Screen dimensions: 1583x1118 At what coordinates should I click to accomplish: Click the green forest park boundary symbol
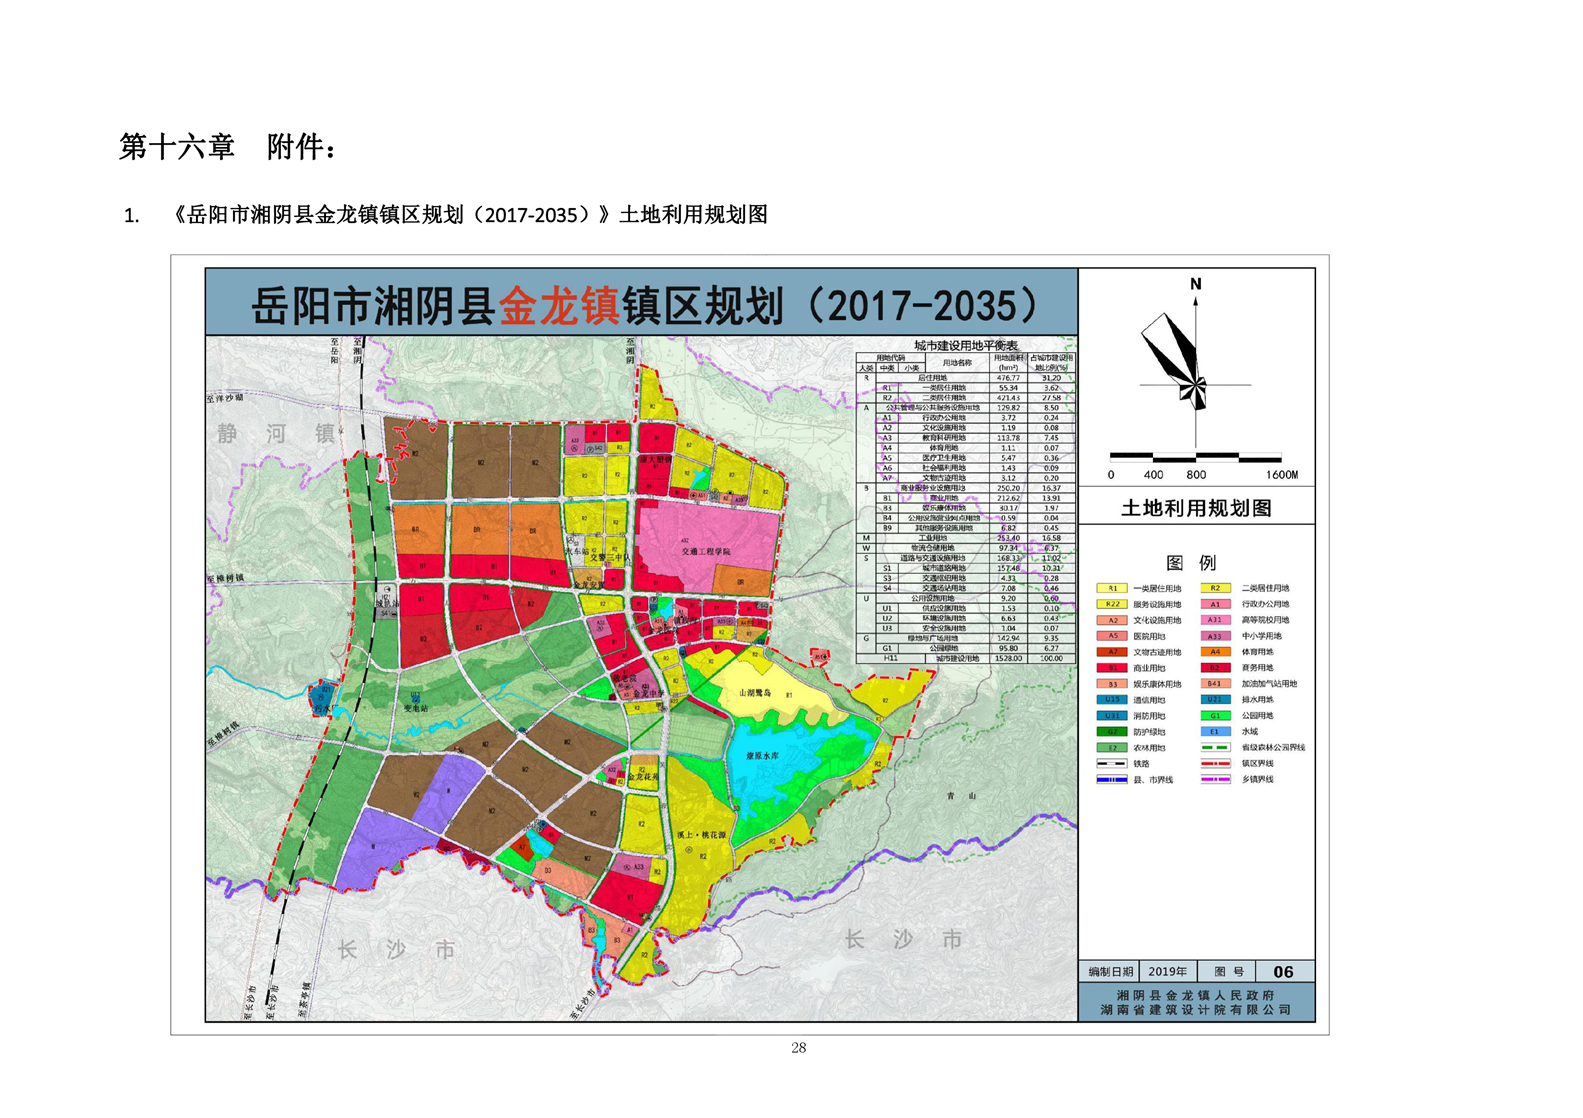(1214, 748)
